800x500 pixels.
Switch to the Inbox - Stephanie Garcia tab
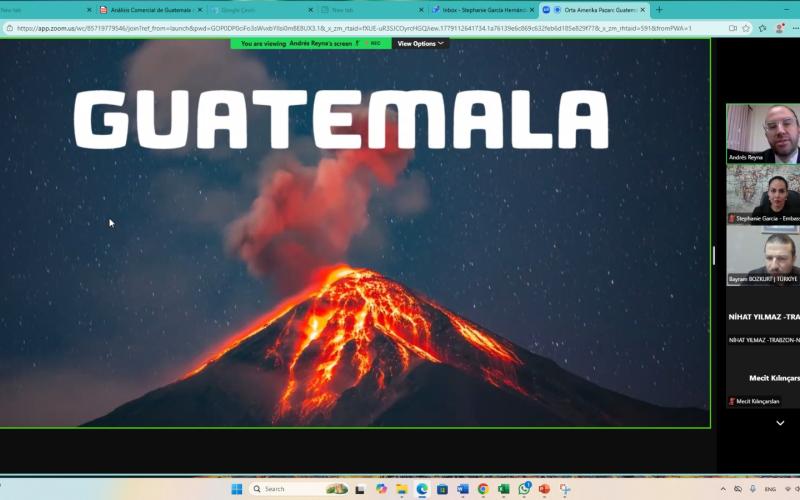484,10
